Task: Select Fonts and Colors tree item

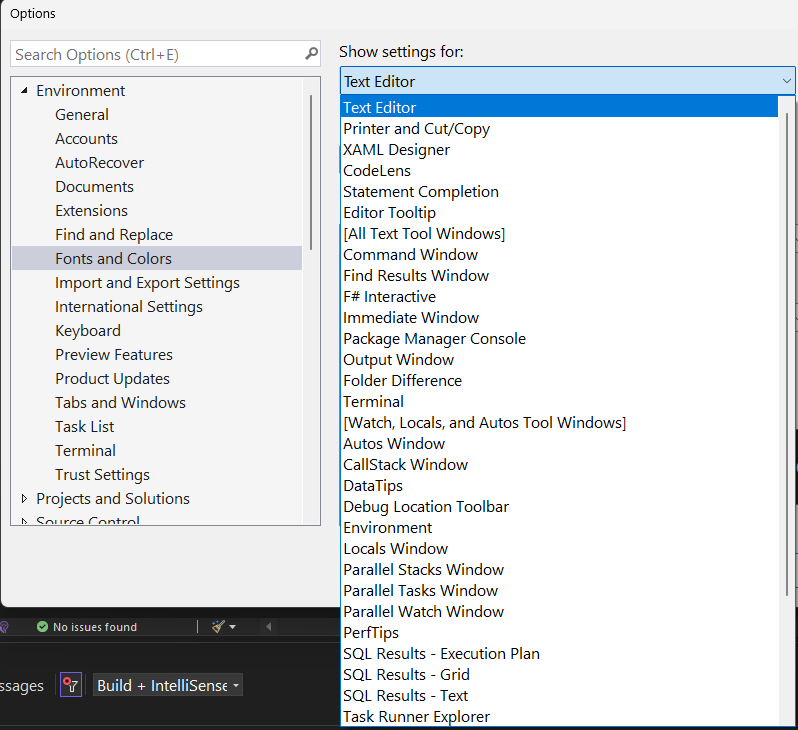Action: click(157, 258)
